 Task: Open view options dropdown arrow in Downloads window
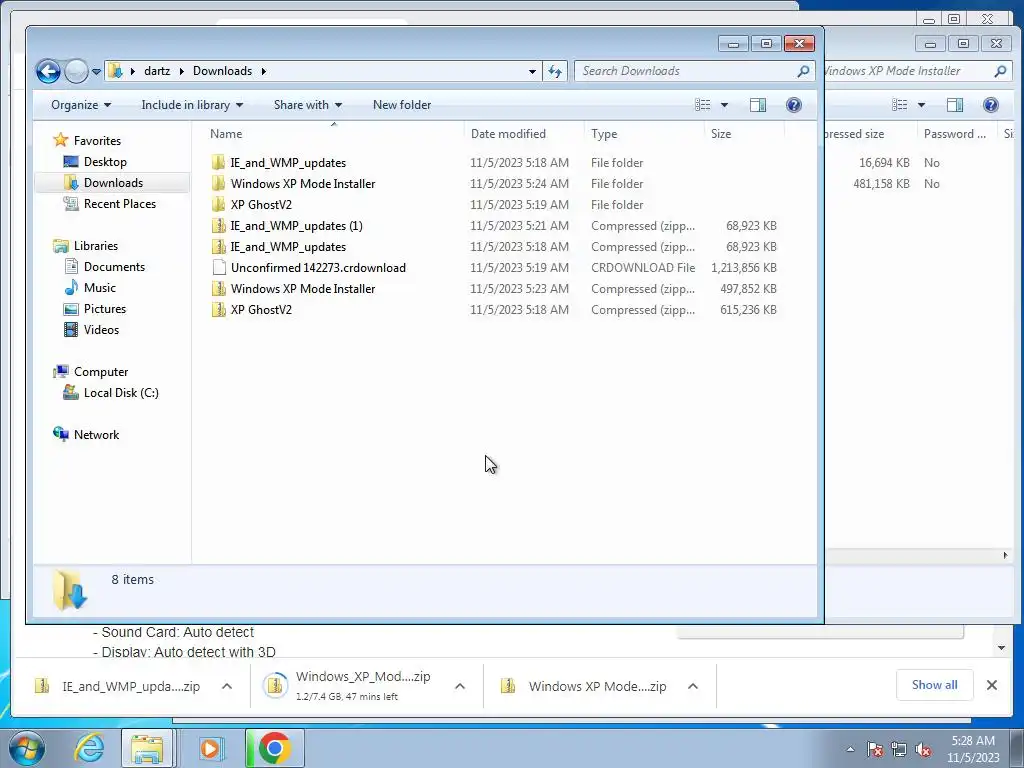click(x=724, y=105)
